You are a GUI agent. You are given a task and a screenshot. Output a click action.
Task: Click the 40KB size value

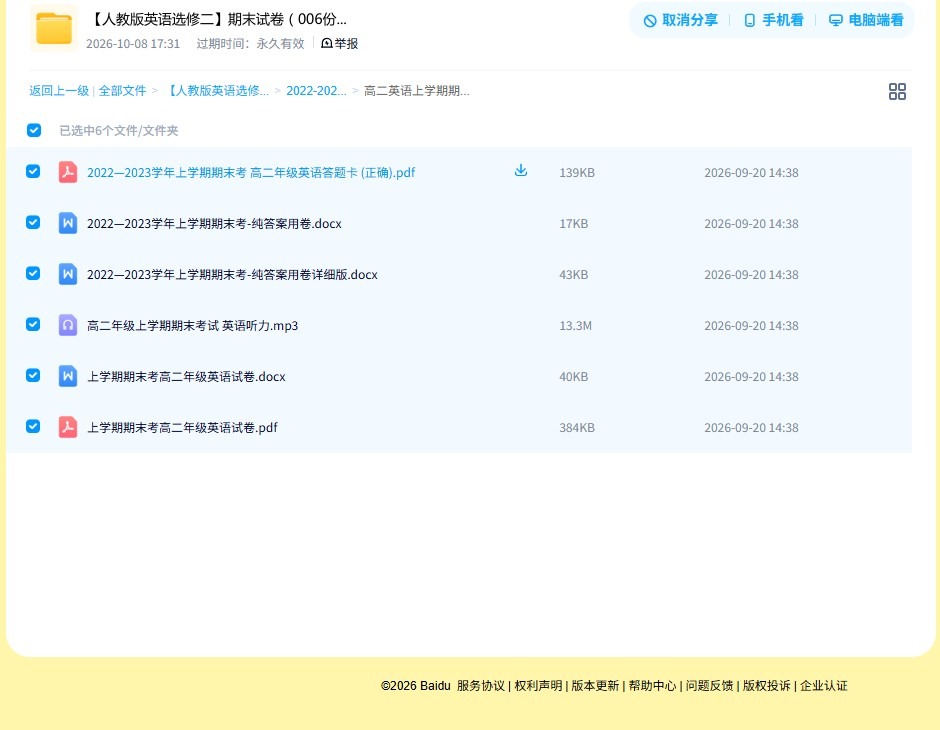pyautogui.click(x=574, y=376)
